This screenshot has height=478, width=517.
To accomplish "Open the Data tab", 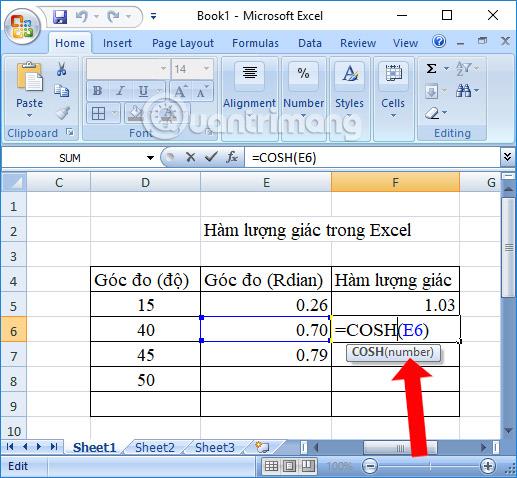I will [310, 43].
